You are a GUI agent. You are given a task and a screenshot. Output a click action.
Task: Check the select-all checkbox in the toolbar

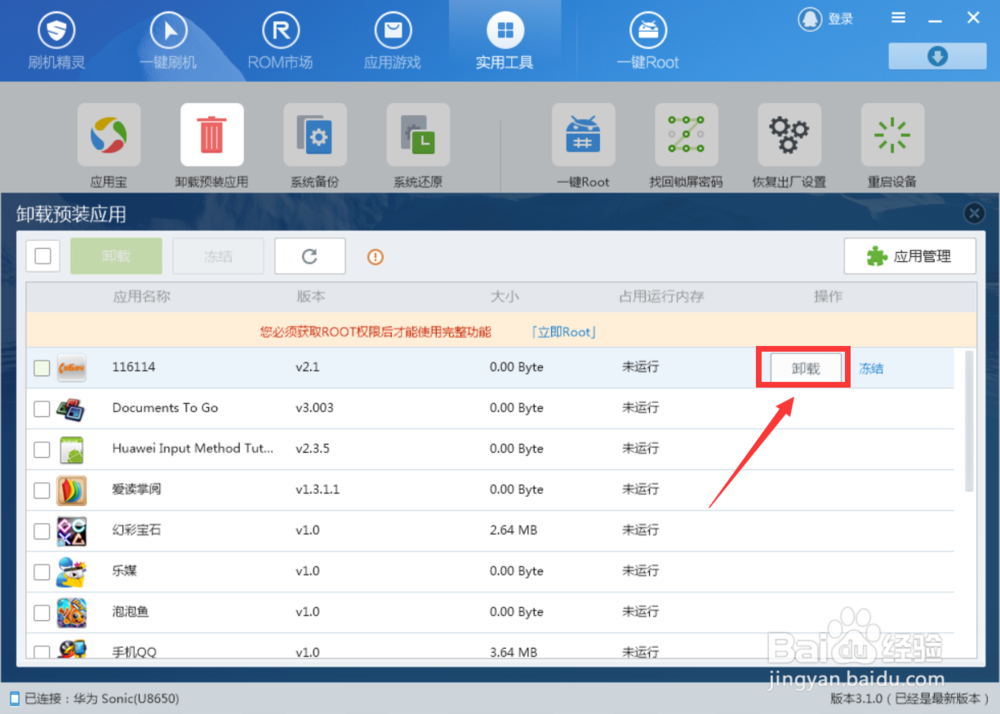click(42, 256)
